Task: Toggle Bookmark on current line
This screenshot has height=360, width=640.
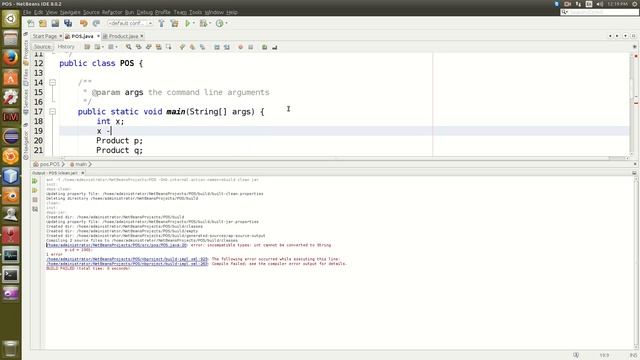Action: [202, 47]
